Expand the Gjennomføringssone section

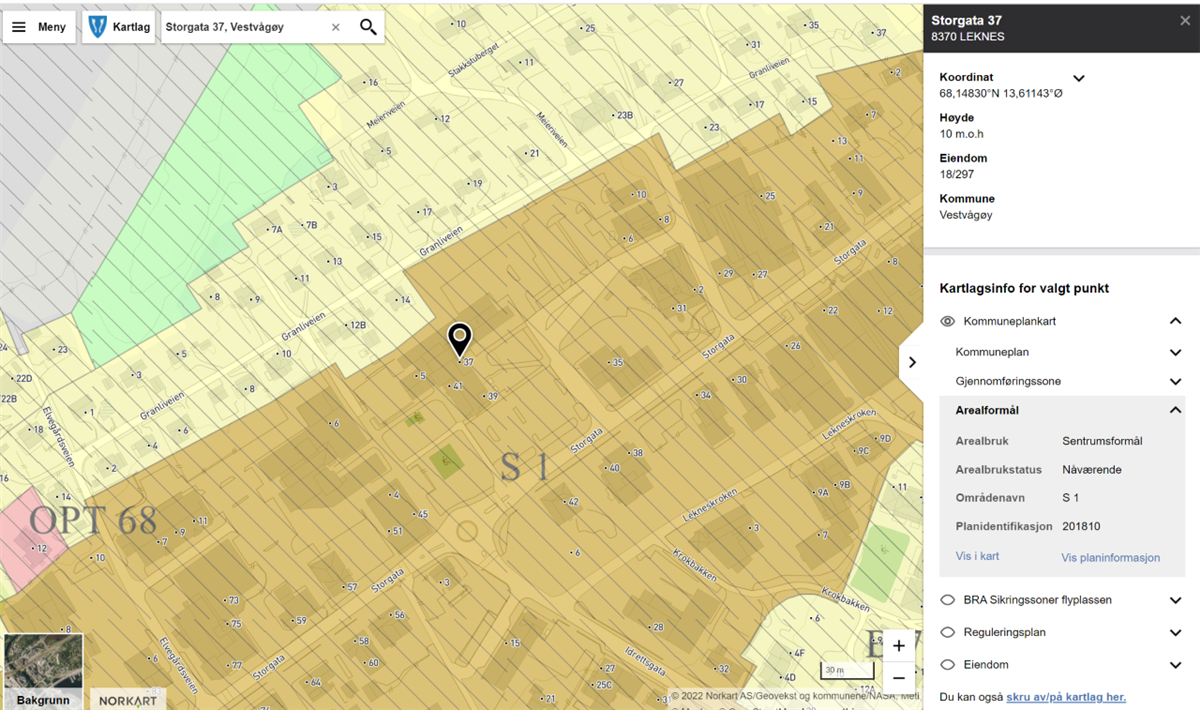point(1175,381)
